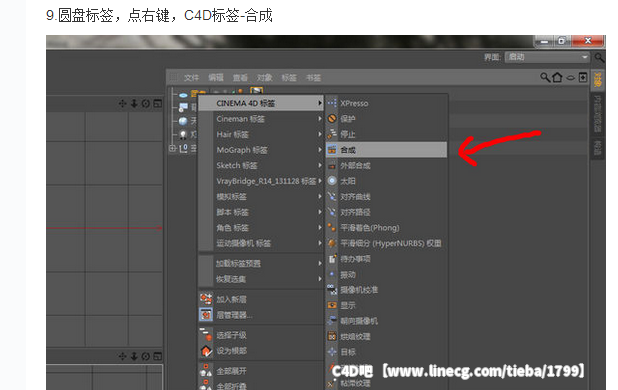Expand the null object with the plus box

tap(172, 149)
